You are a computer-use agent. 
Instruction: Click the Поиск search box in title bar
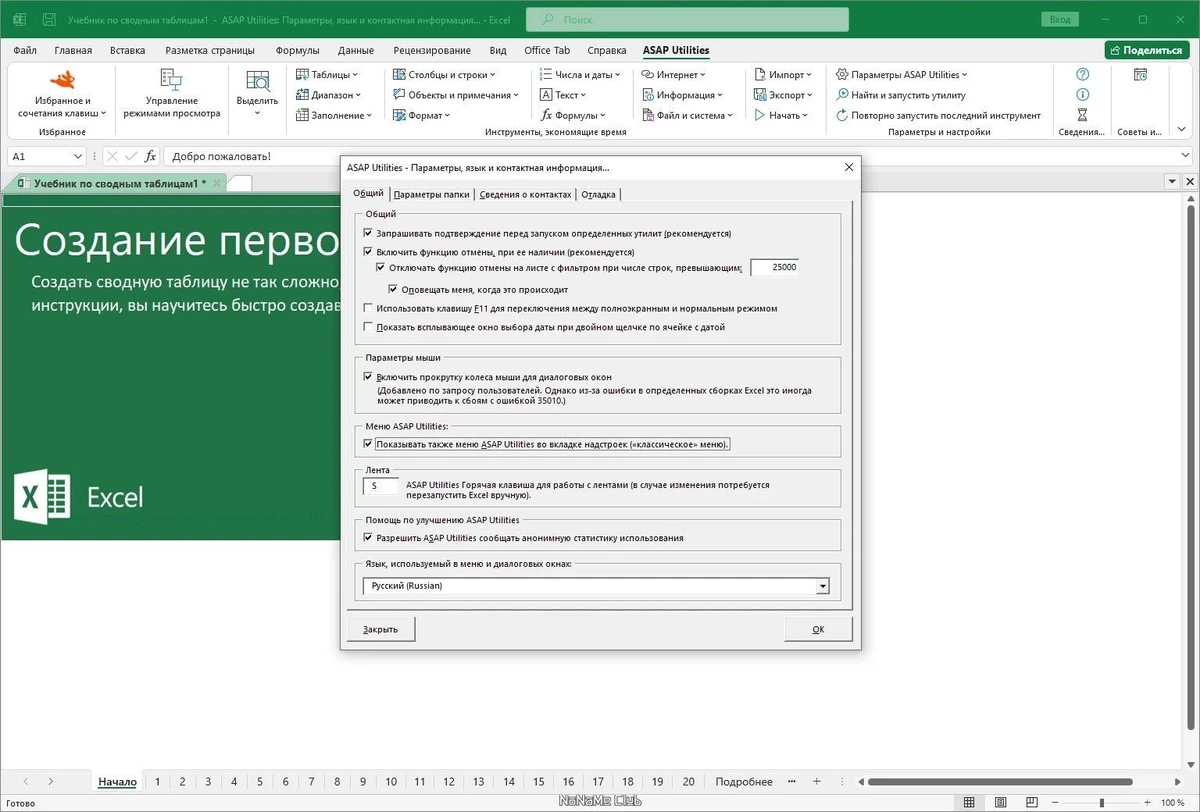[x=687, y=19]
